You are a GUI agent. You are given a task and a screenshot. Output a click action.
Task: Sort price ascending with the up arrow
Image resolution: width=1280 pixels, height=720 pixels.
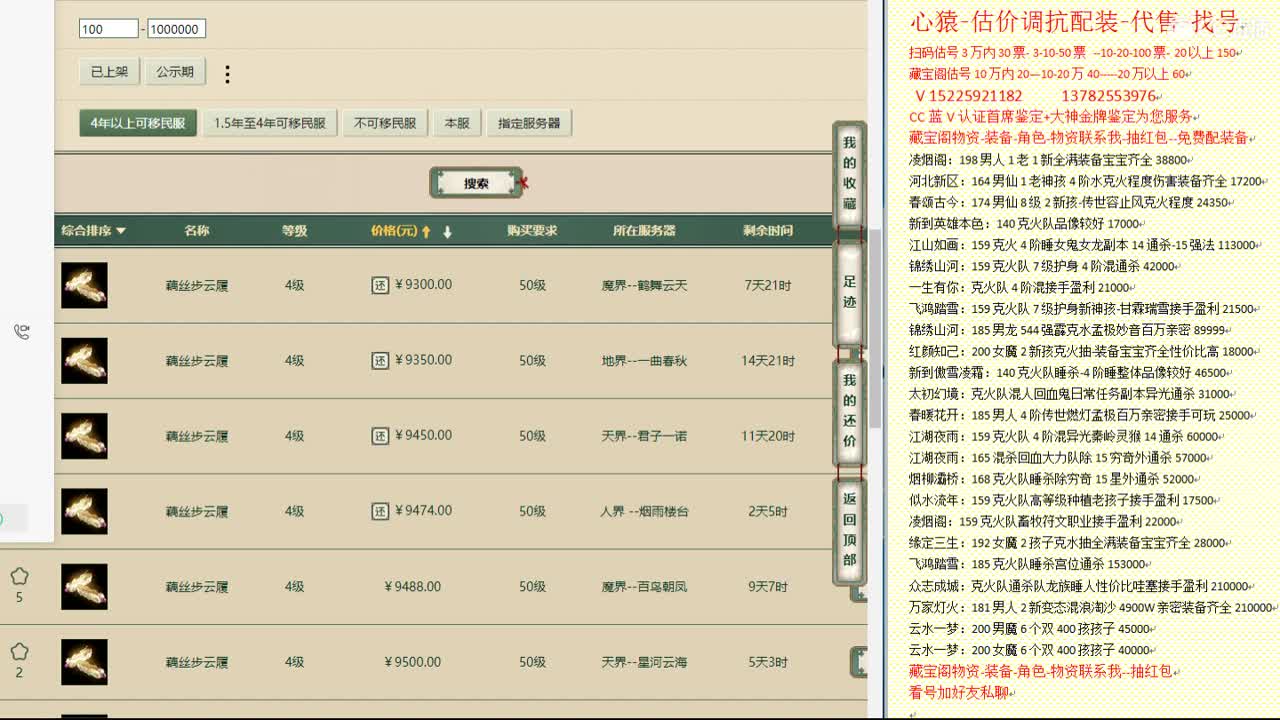click(x=426, y=231)
